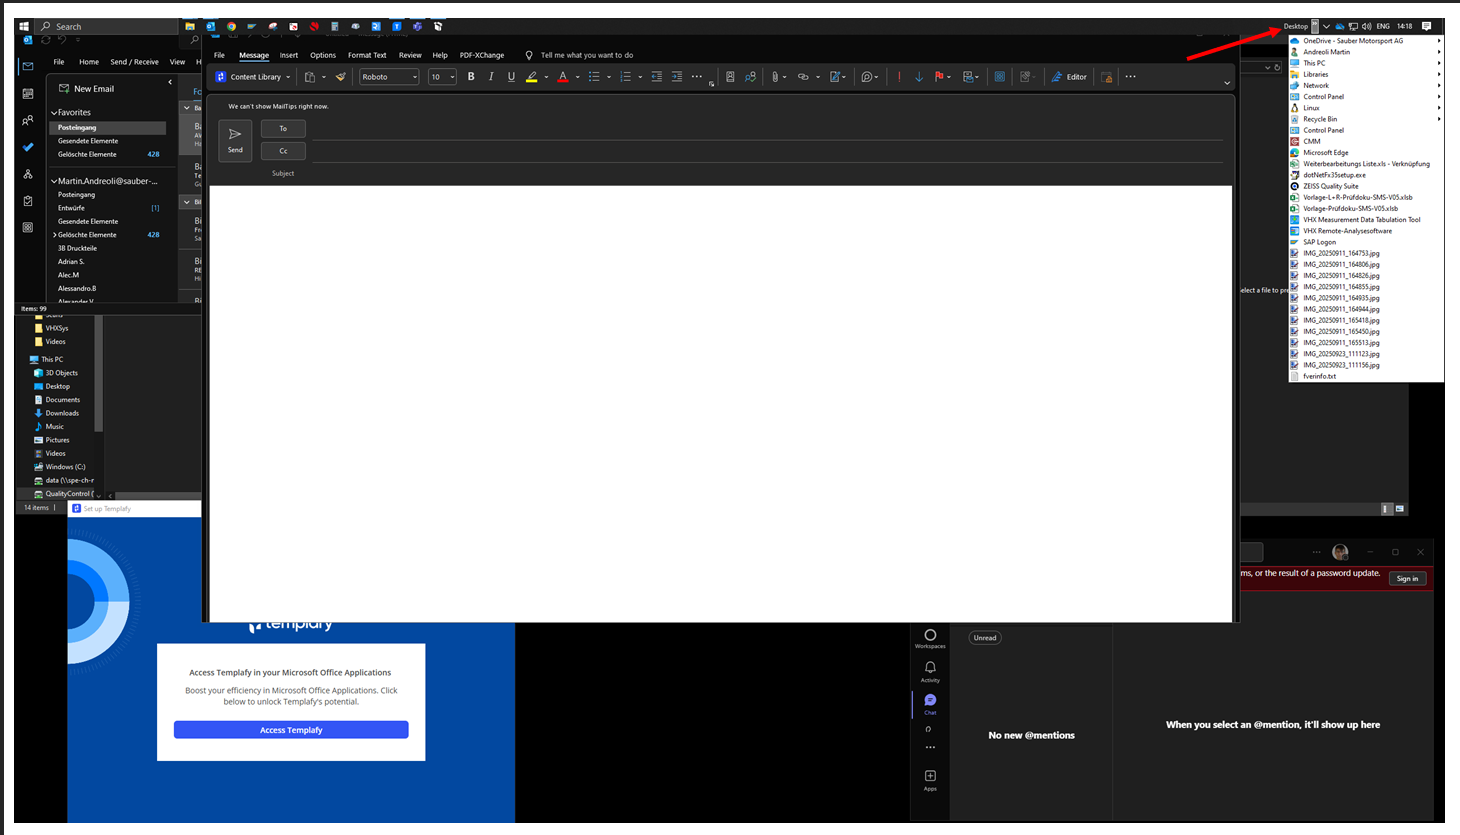Open the PDF-XChange tab
Image resolution: width=1460 pixels, height=835 pixels.
click(x=482, y=55)
